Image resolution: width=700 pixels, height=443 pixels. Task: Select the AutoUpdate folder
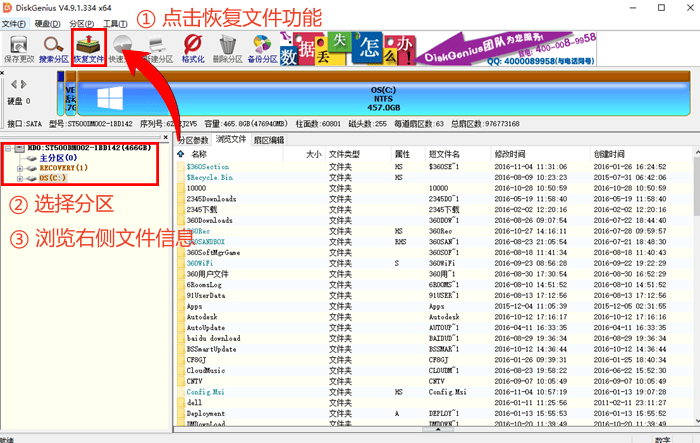pyautogui.click(x=206, y=327)
